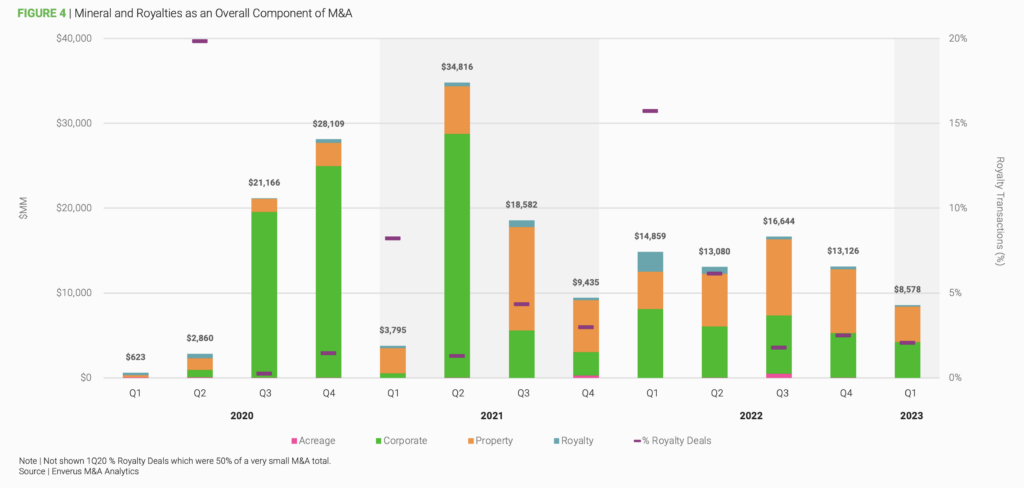Click the 2021 year label on the axis
The image size is (1024, 488).
489,415
